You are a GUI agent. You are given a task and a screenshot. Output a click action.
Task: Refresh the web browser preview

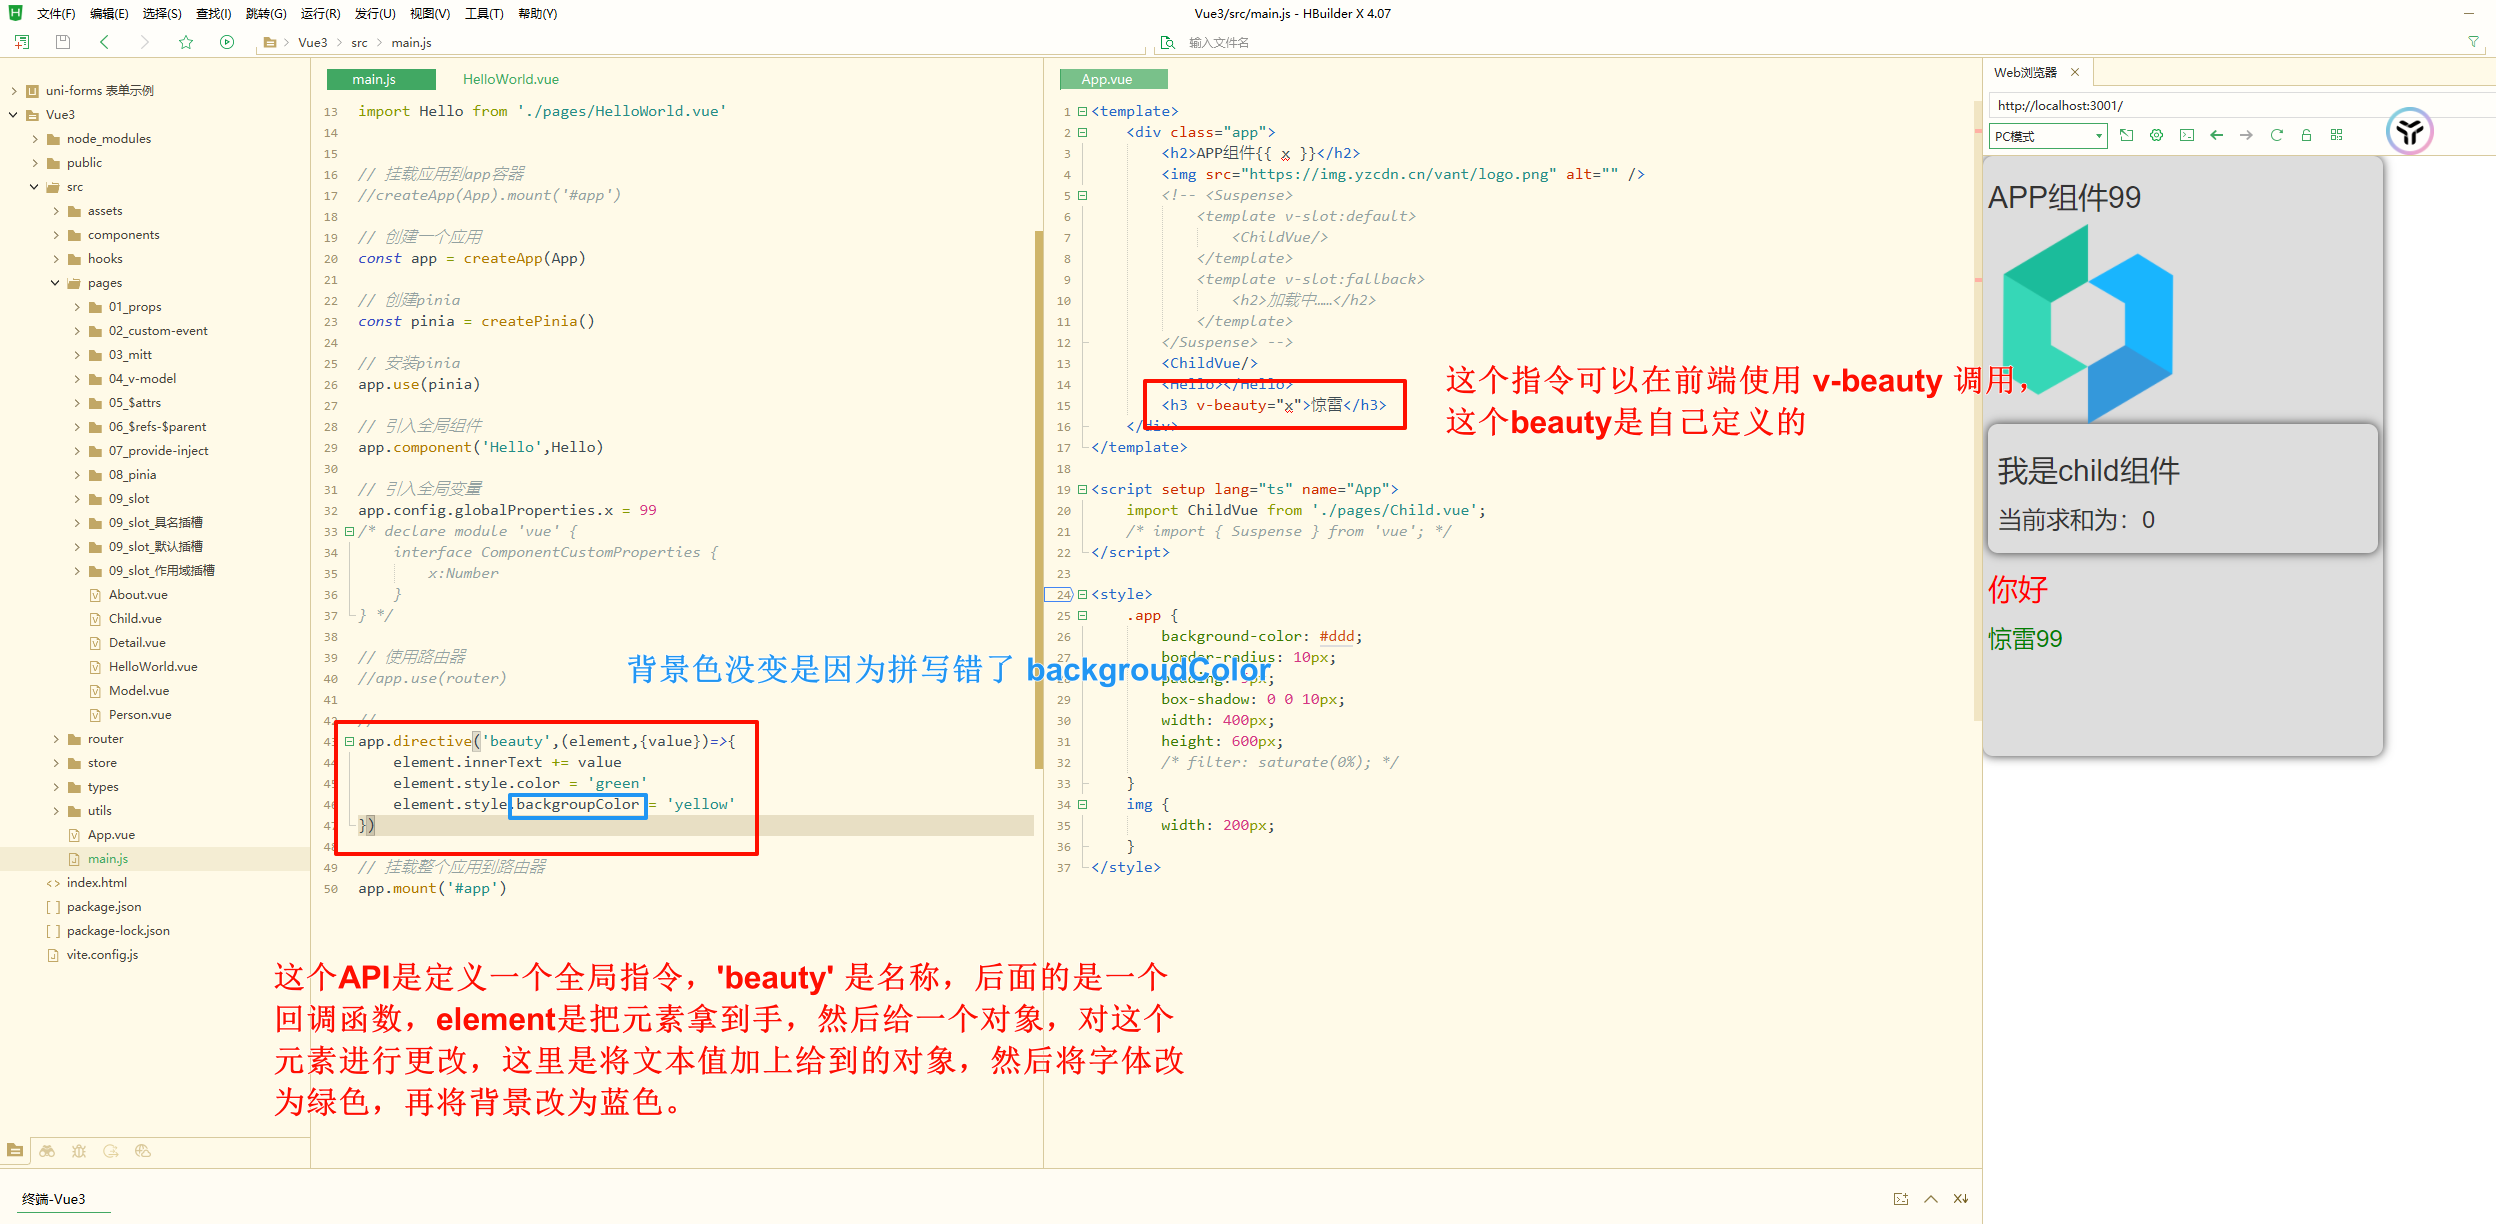[x=2276, y=135]
